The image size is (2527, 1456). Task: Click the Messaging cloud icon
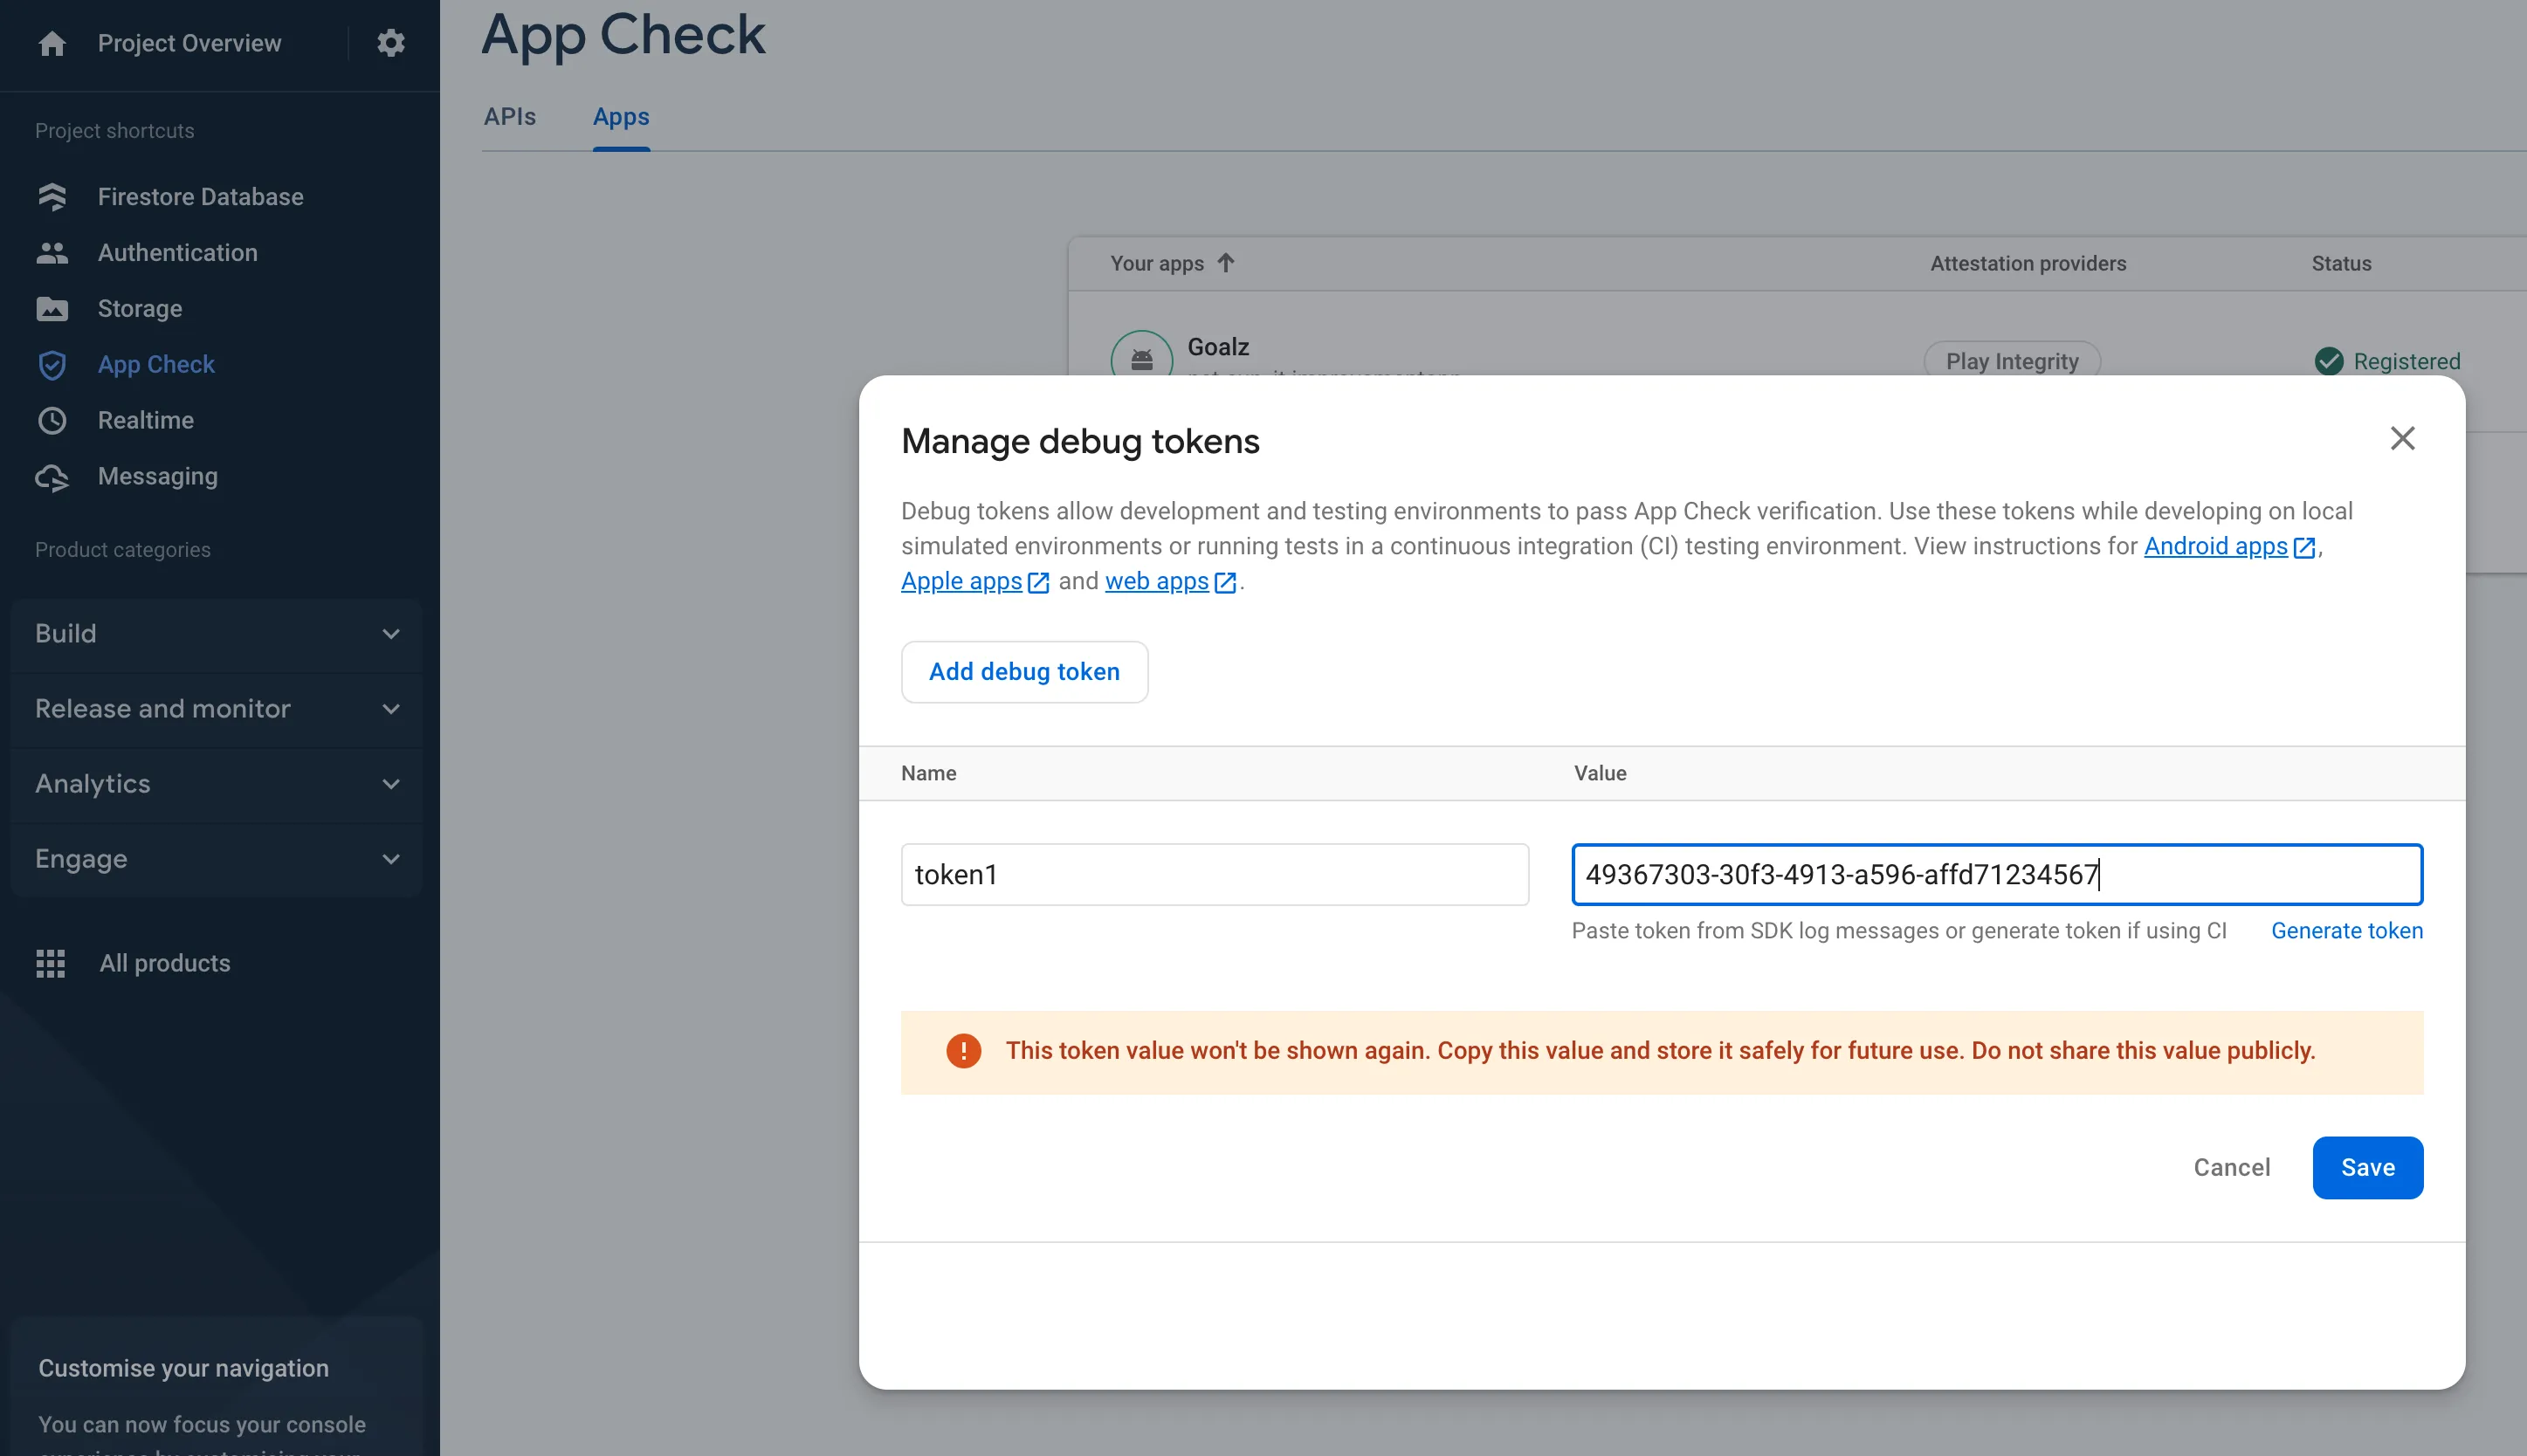coord(52,477)
